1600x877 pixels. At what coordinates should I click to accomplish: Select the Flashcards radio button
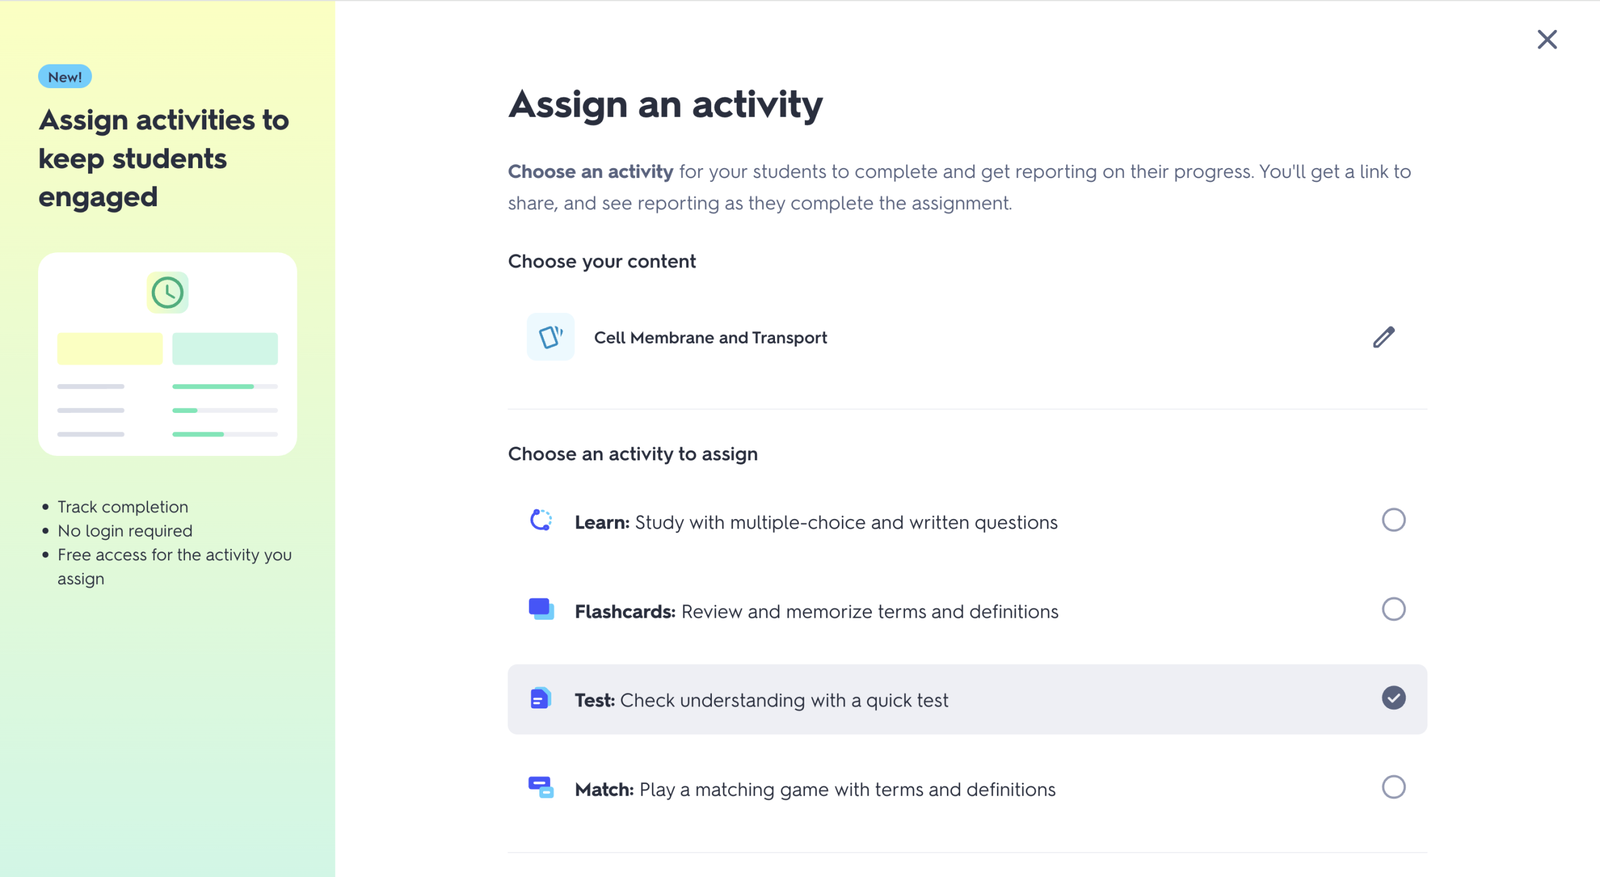point(1393,609)
